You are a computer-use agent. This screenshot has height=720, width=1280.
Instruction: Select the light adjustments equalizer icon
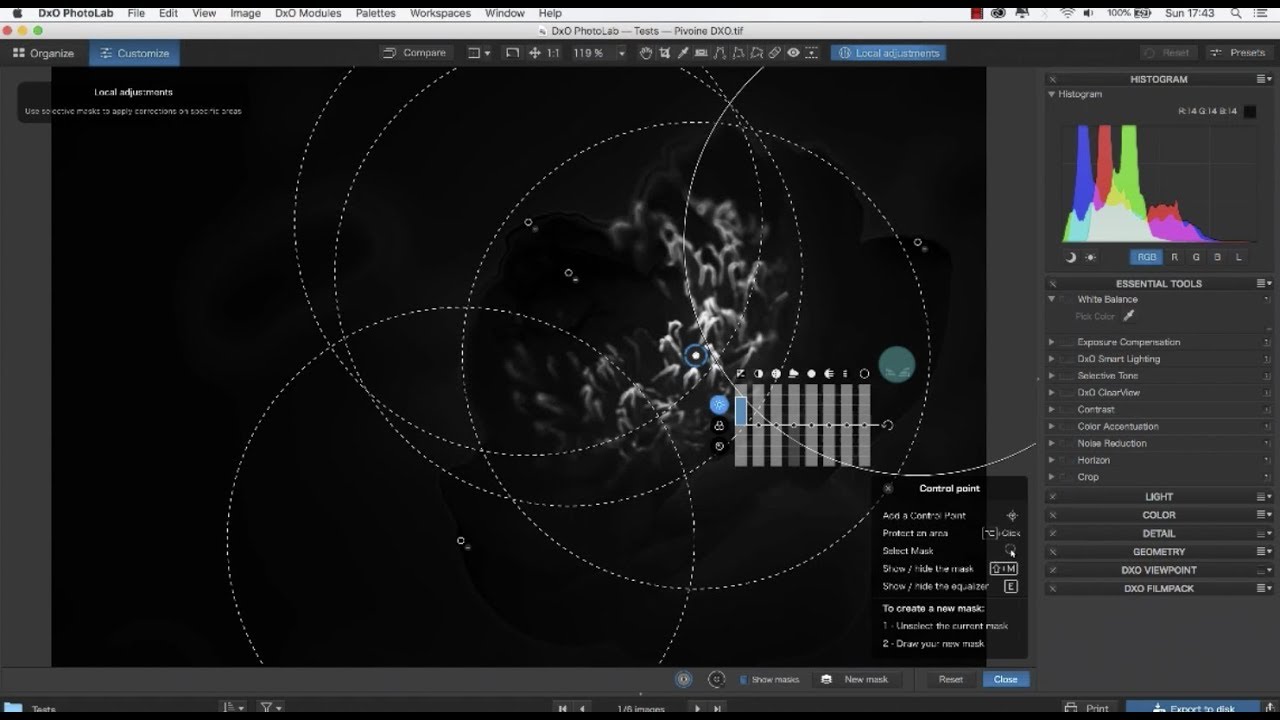pos(718,404)
